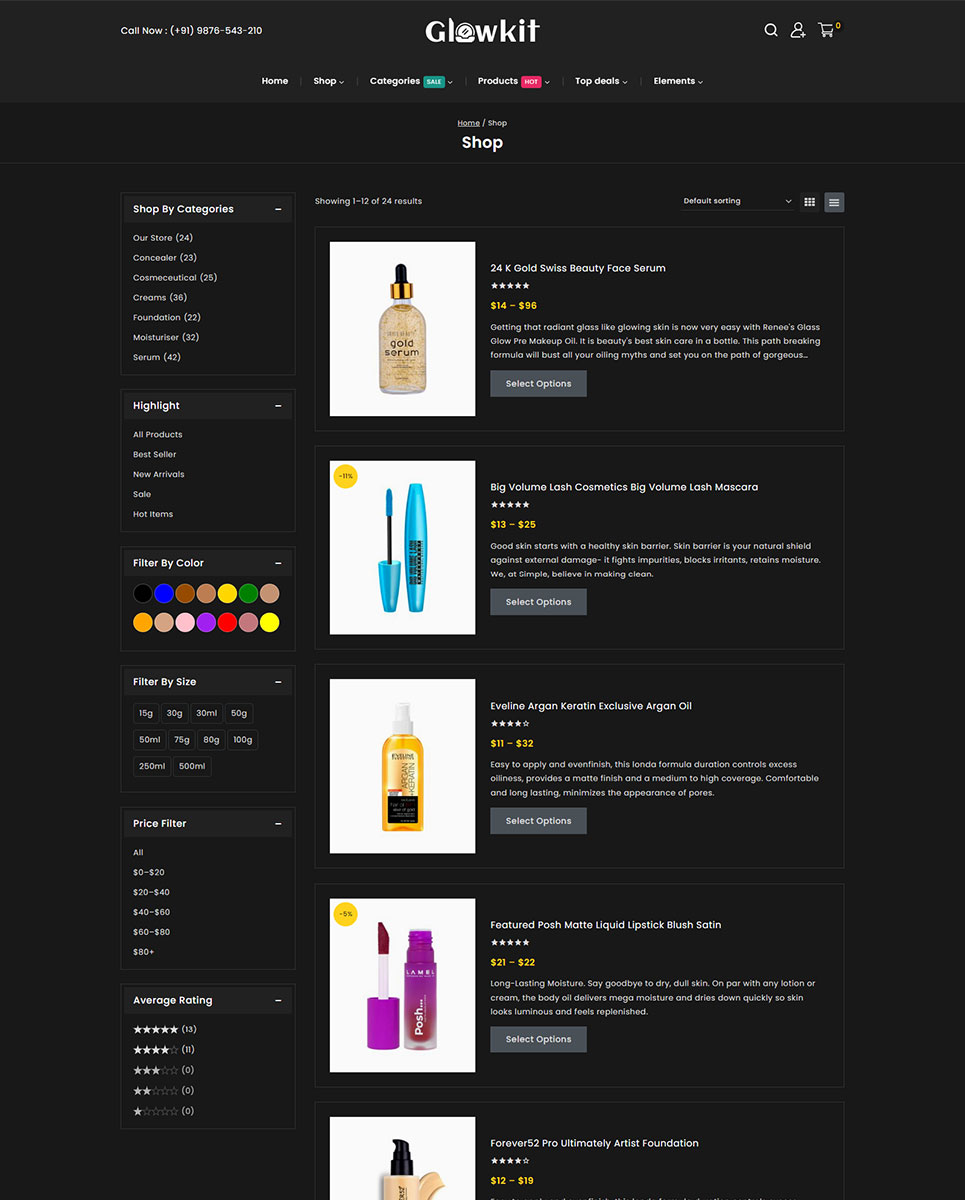Filter by five-star average rating

pos(156,1029)
